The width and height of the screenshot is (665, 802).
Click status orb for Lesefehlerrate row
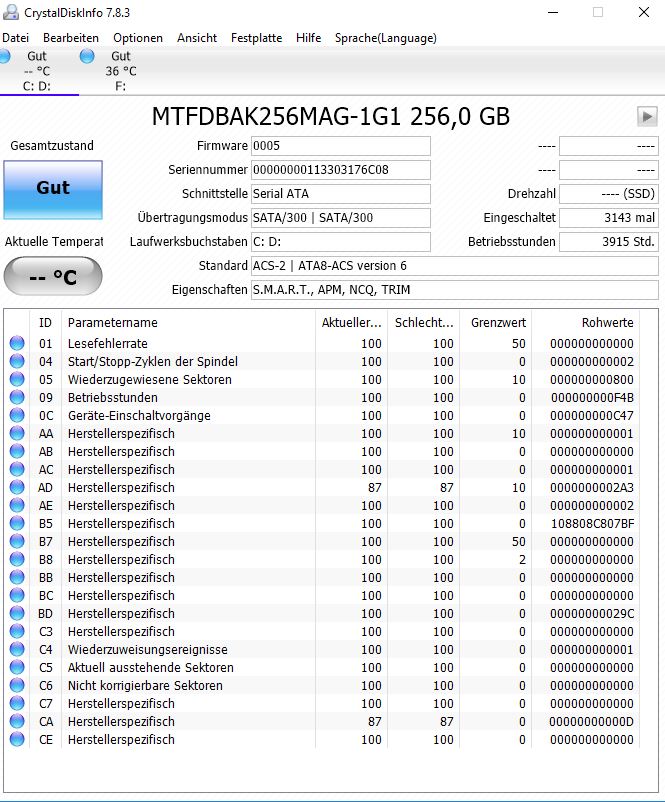tap(17, 343)
